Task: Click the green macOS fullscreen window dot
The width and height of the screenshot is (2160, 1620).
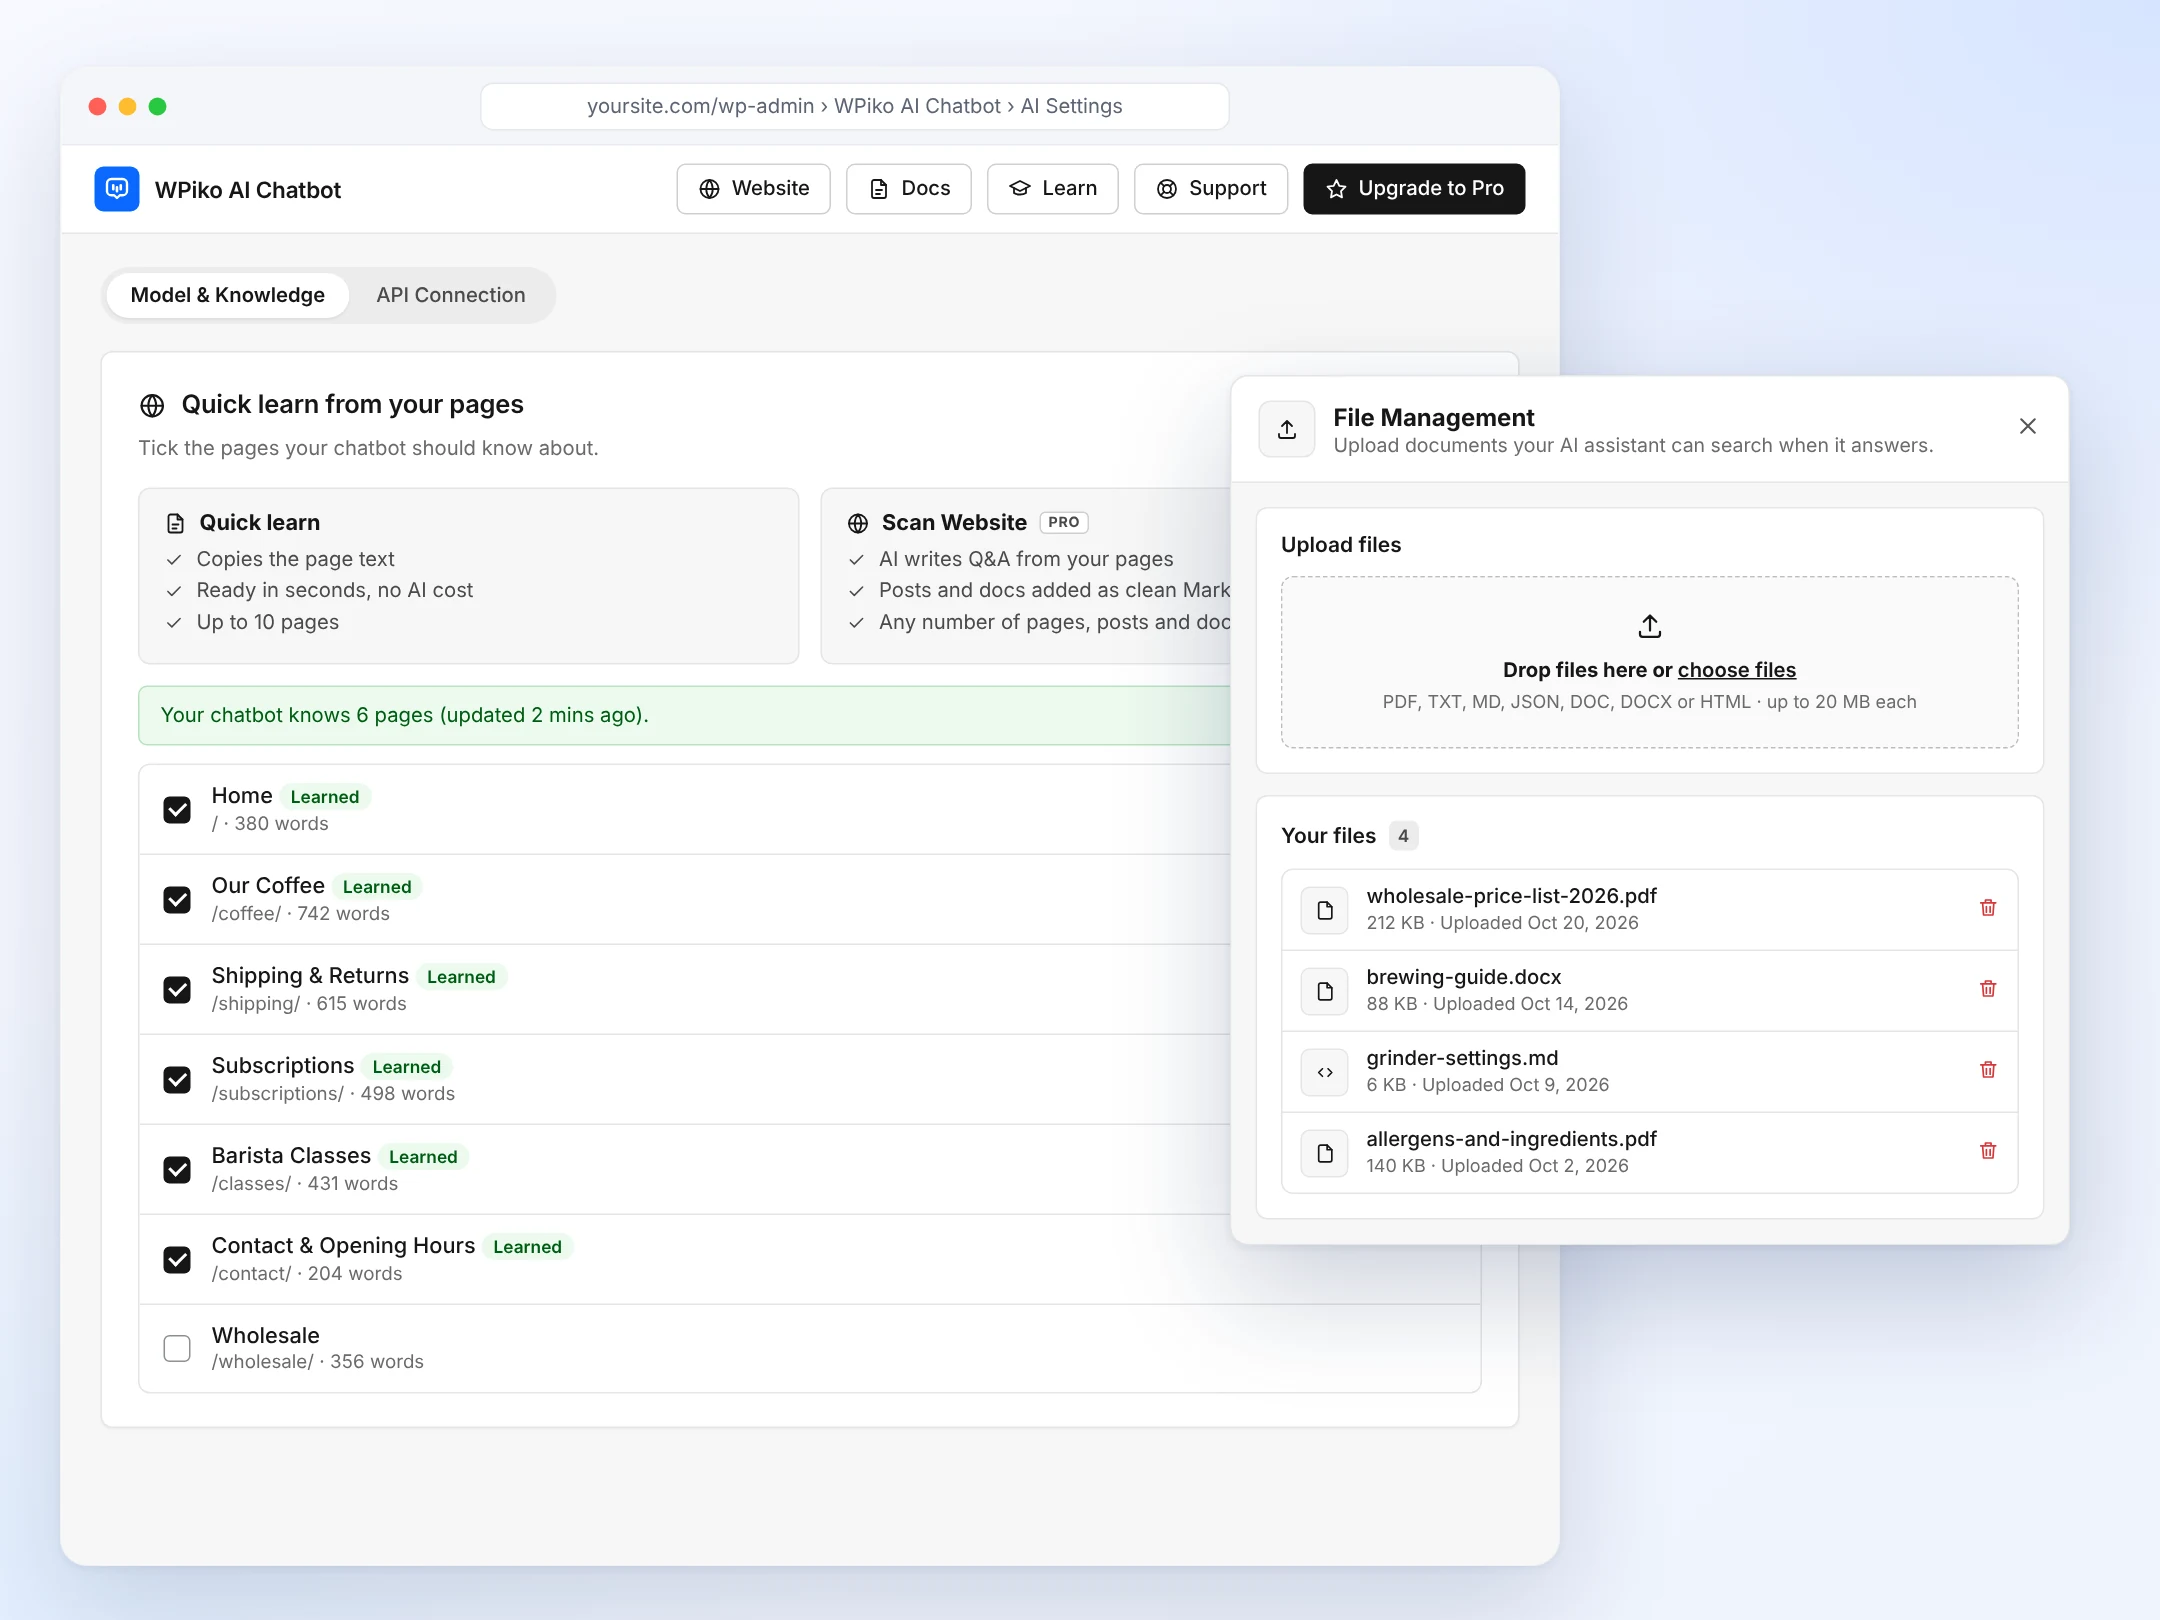Action: pyautogui.click(x=157, y=106)
